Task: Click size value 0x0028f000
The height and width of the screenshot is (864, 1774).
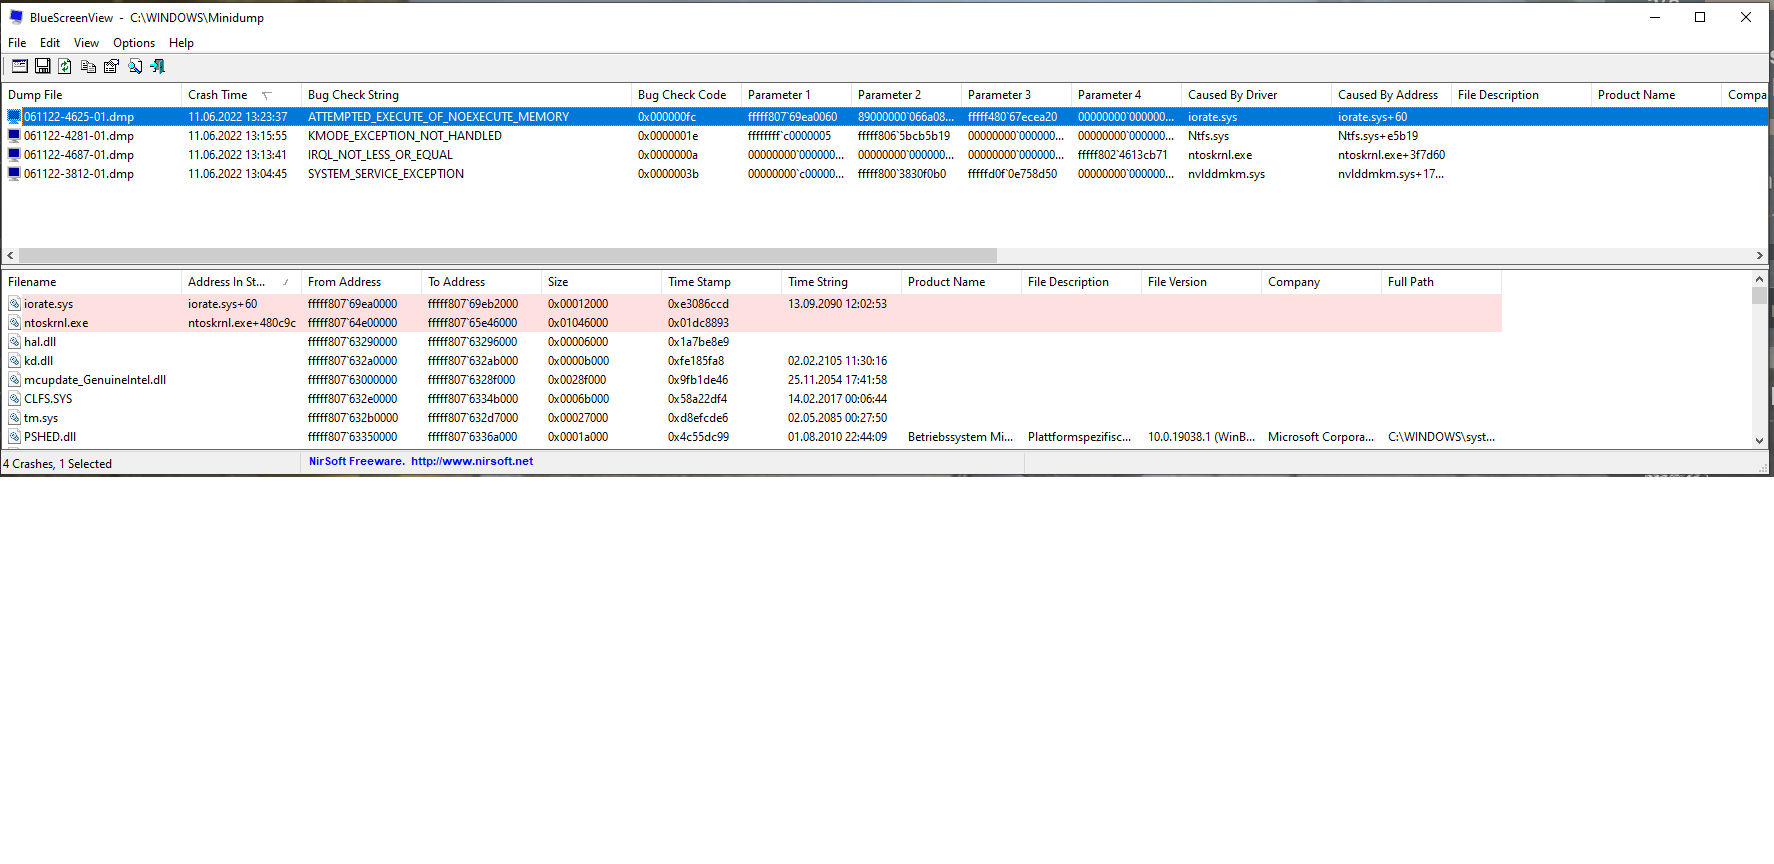Action: point(577,380)
